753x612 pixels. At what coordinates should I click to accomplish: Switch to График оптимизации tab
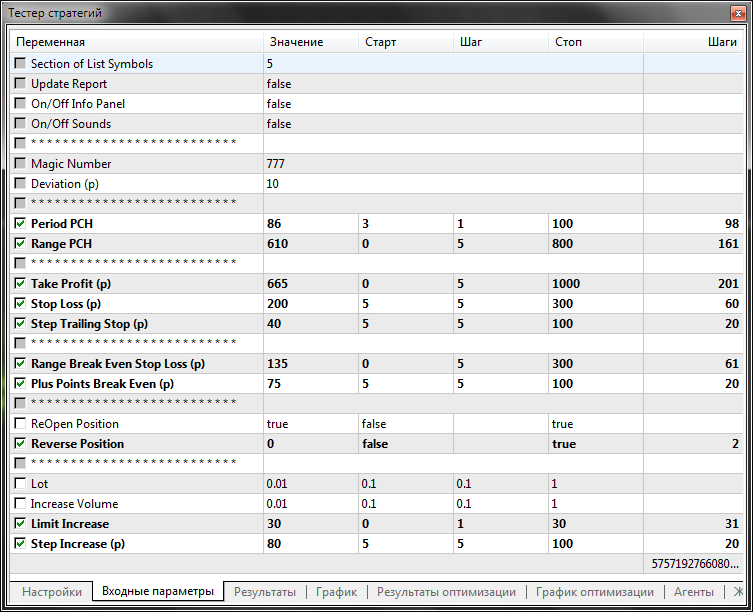click(x=595, y=592)
